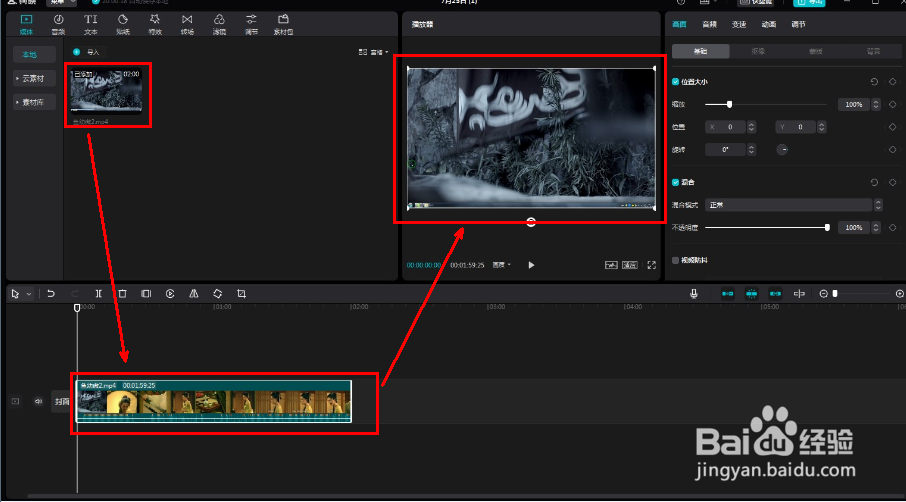Switch to the 变速 speed tab

(x=739, y=24)
